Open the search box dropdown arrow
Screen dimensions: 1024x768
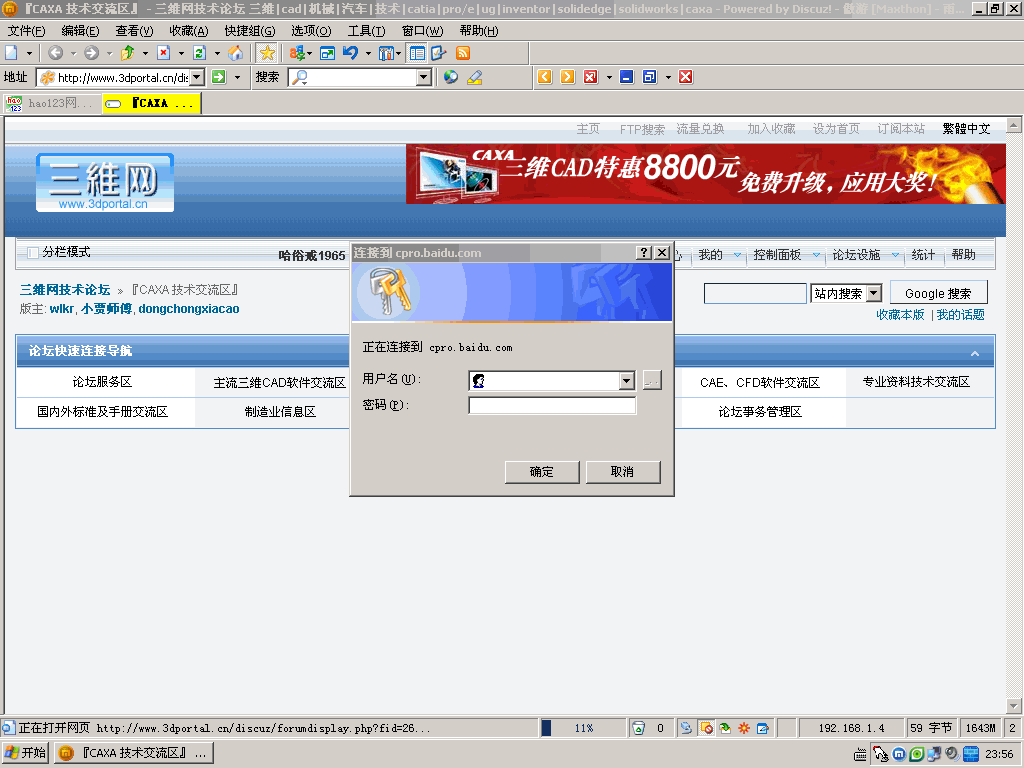[423, 77]
